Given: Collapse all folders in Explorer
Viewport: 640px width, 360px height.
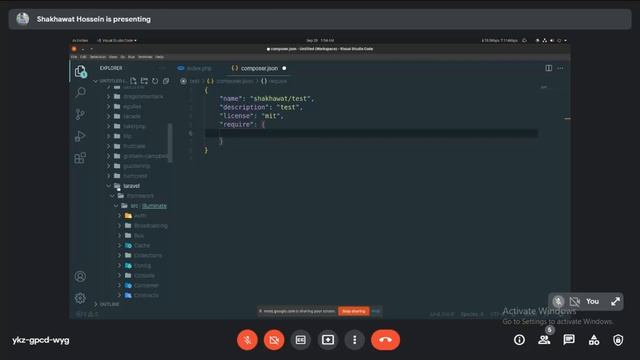Looking at the screenshot, I should point(166,81).
